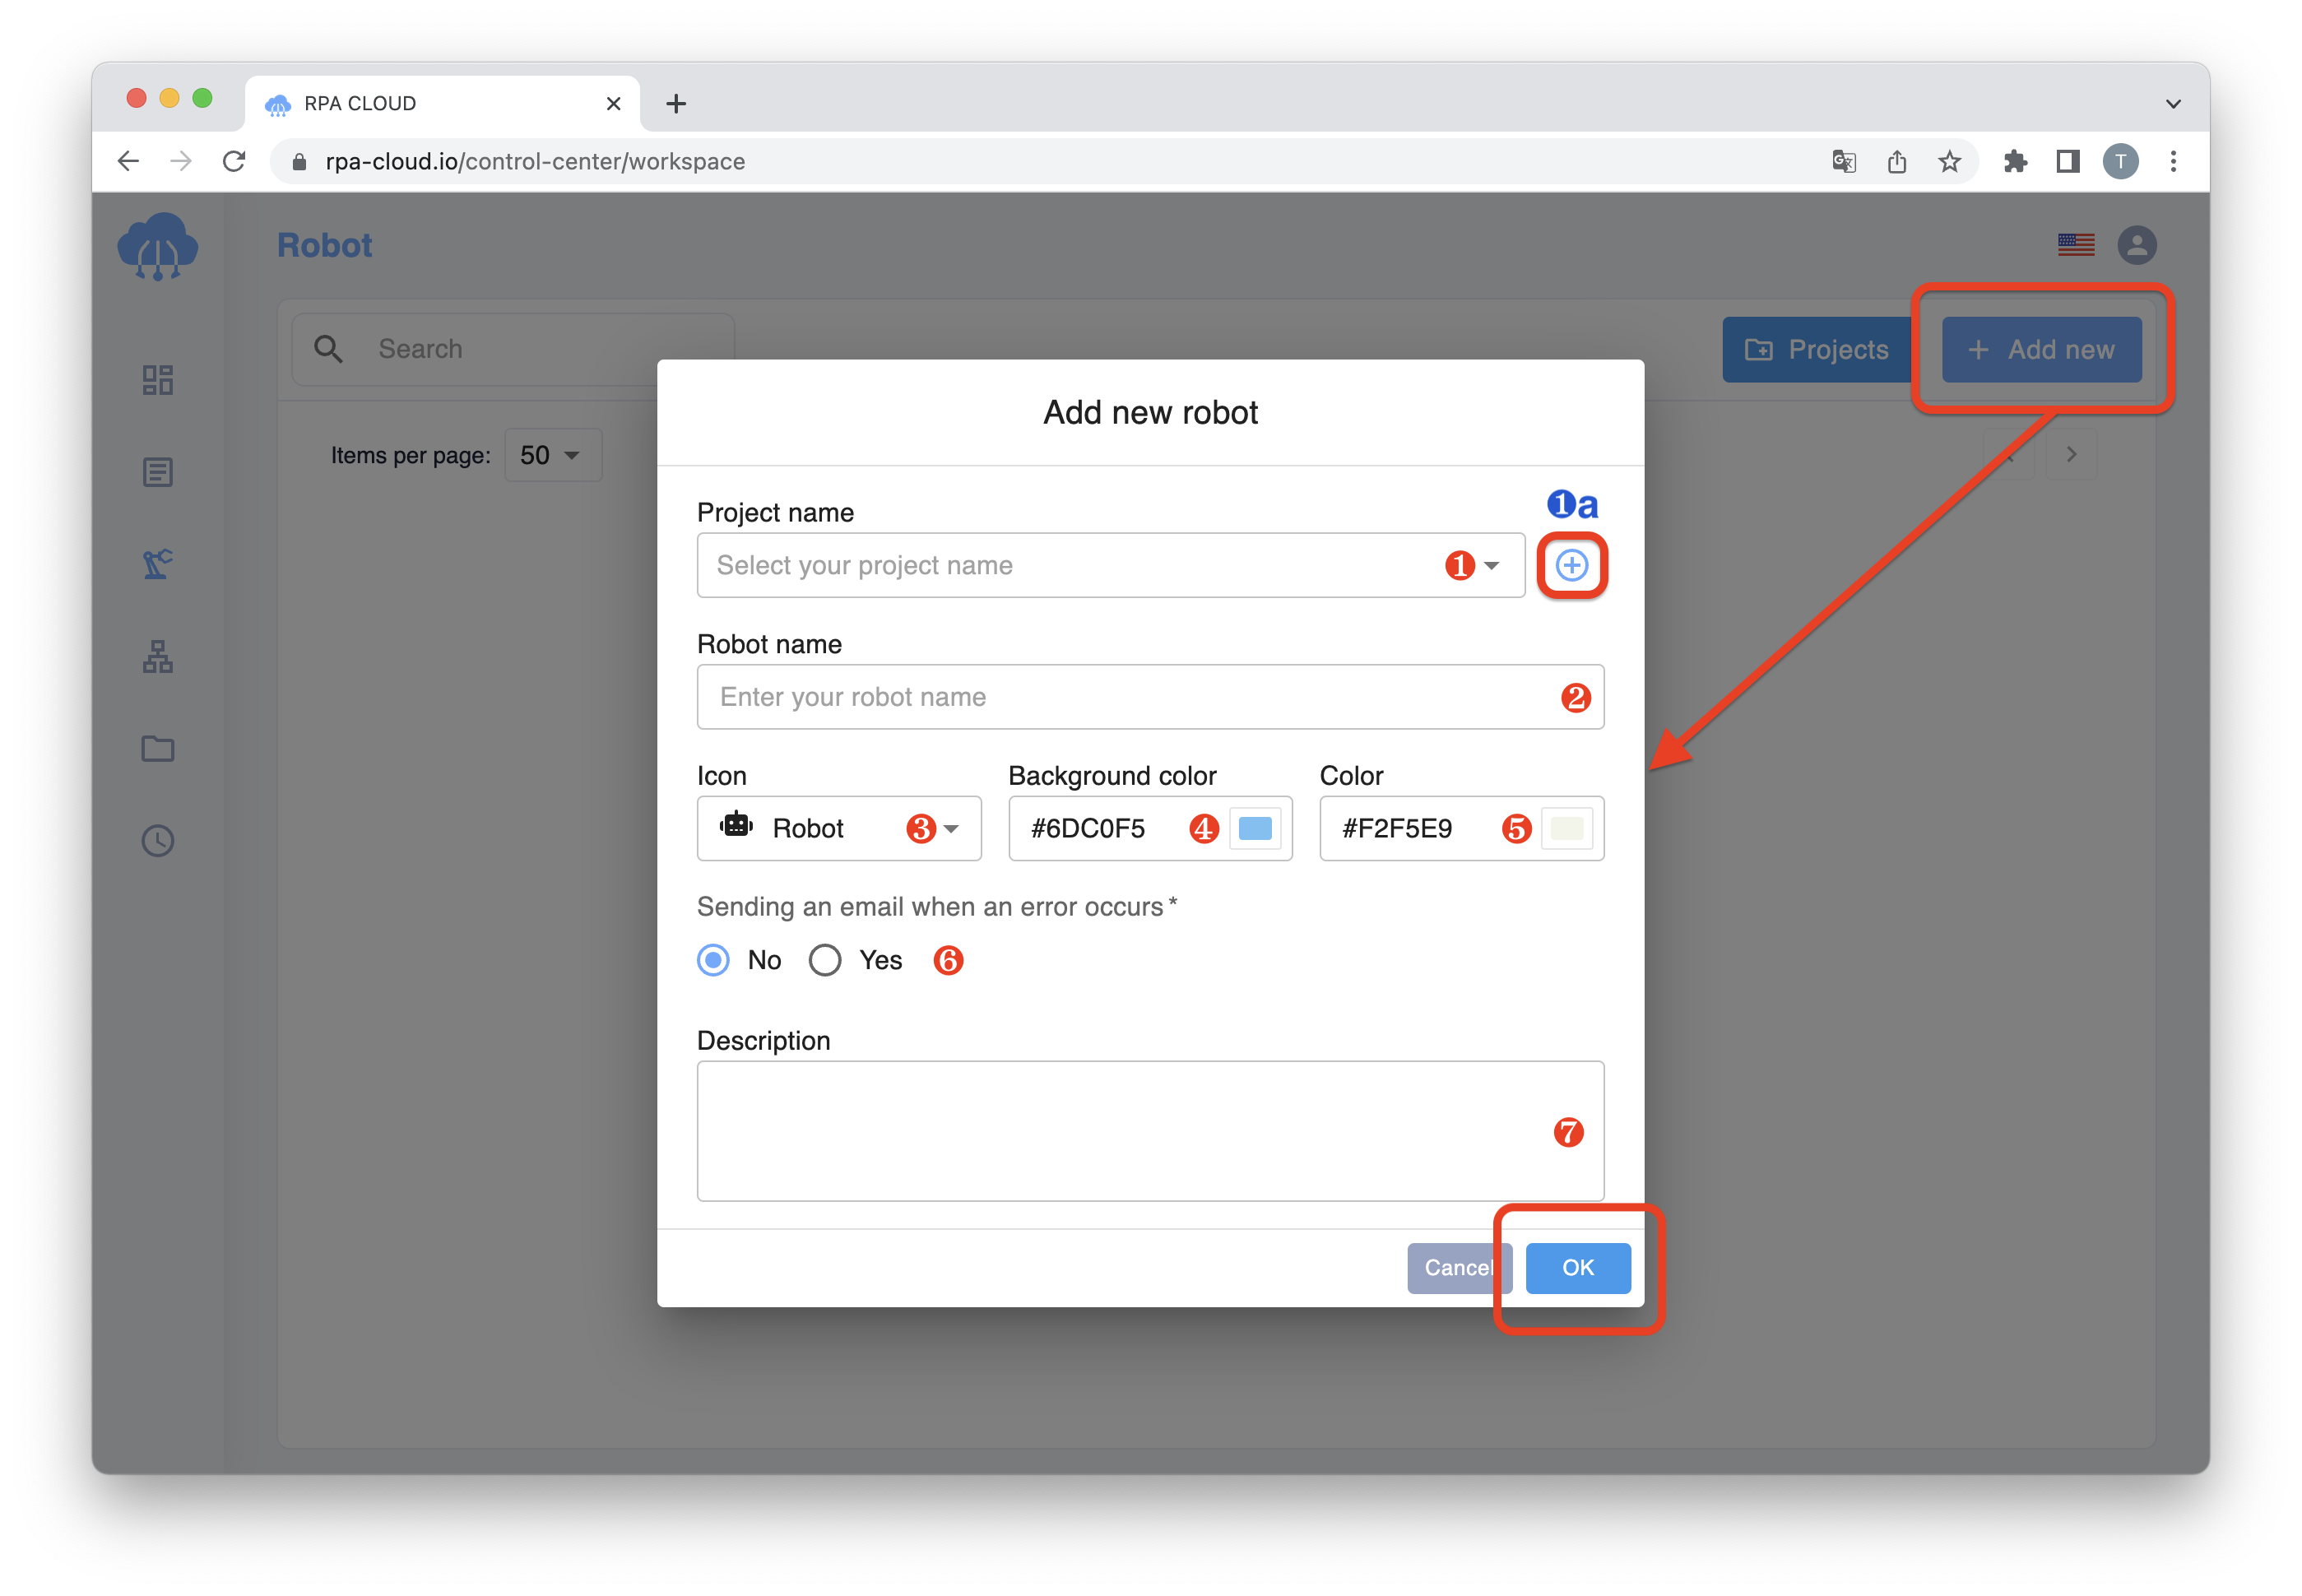Click the Description text area
The image size is (2302, 1596).
[1150, 1131]
